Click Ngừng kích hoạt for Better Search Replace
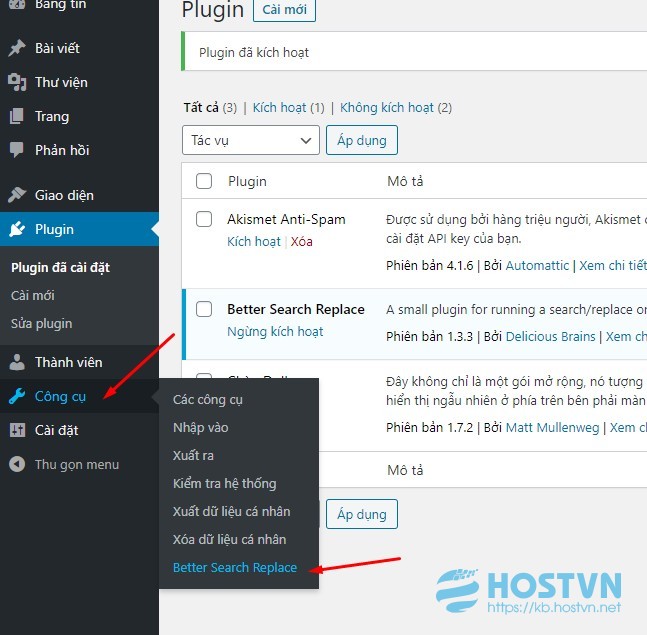Viewport: 647px width, 635px height. (275, 331)
